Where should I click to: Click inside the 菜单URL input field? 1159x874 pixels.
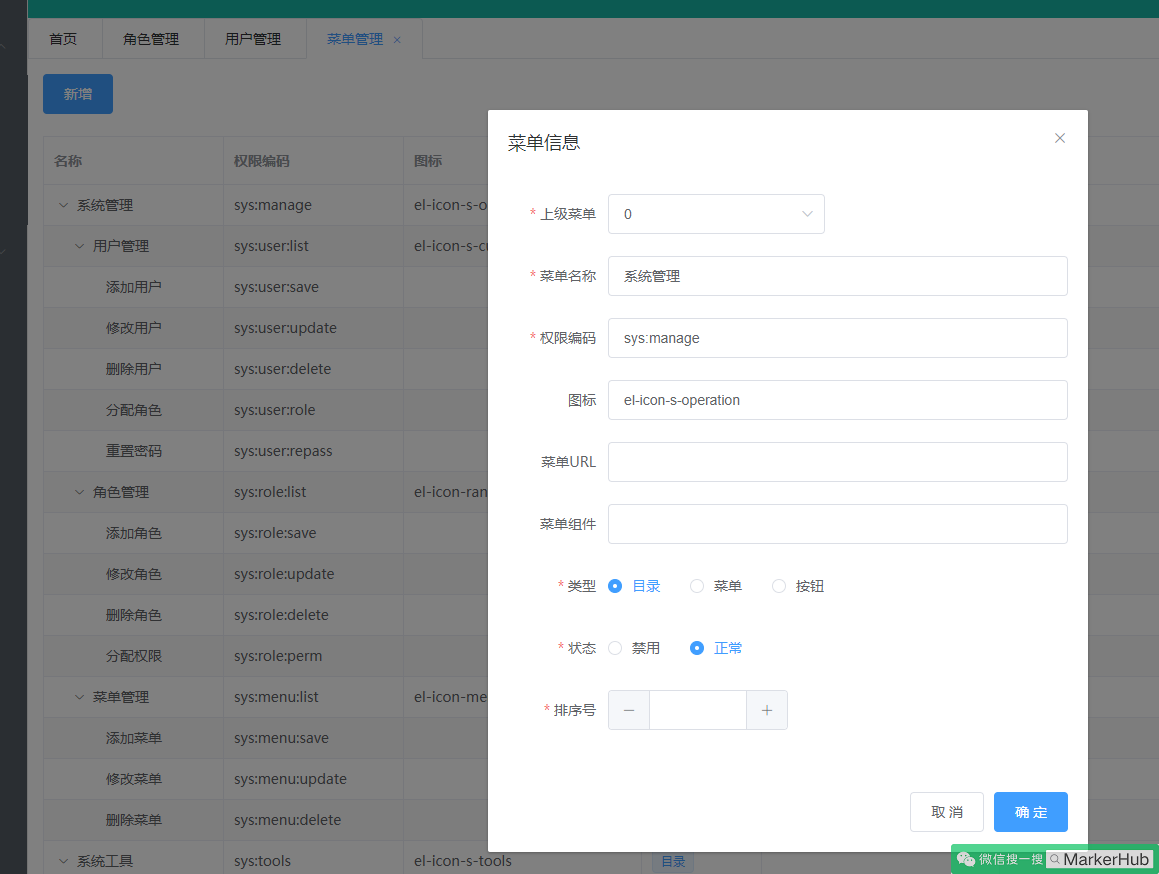point(837,462)
